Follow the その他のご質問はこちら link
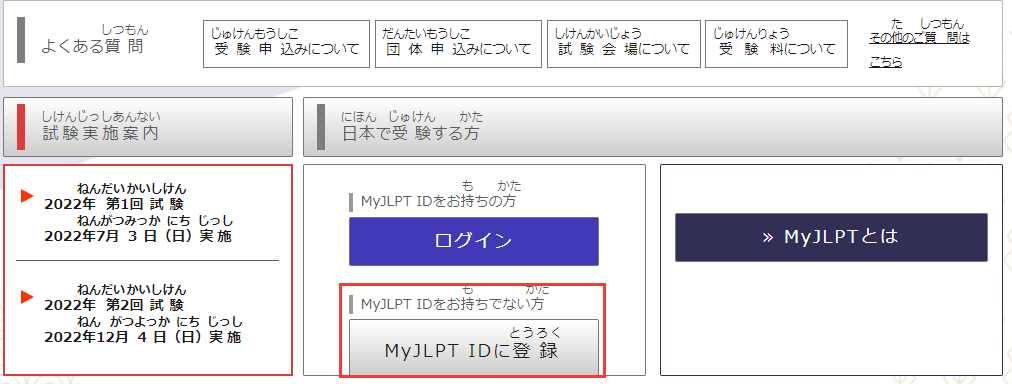Image resolution: width=1012 pixels, height=384 pixels. [x=919, y=44]
